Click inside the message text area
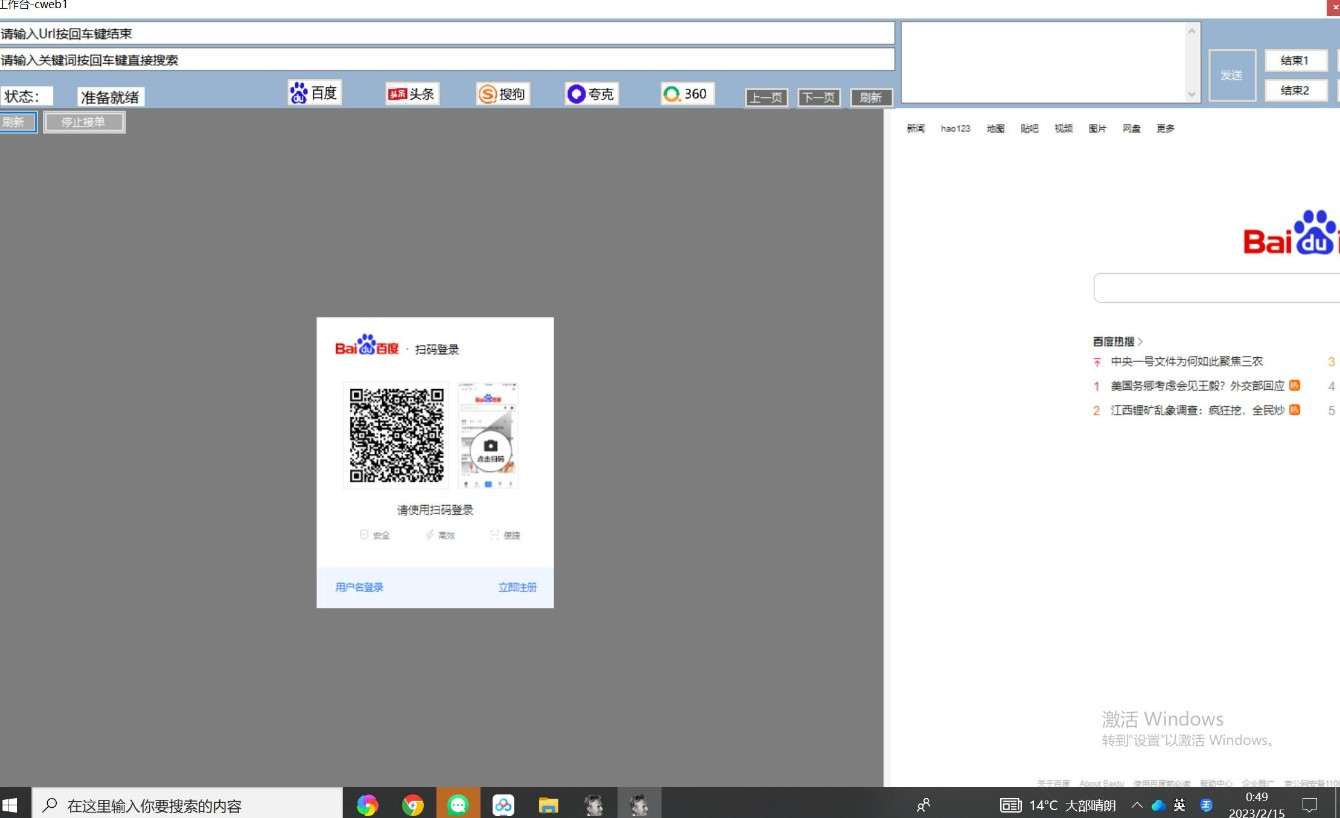Image resolution: width=1340 pixels, height=818 pixels. coord(1043,62)
